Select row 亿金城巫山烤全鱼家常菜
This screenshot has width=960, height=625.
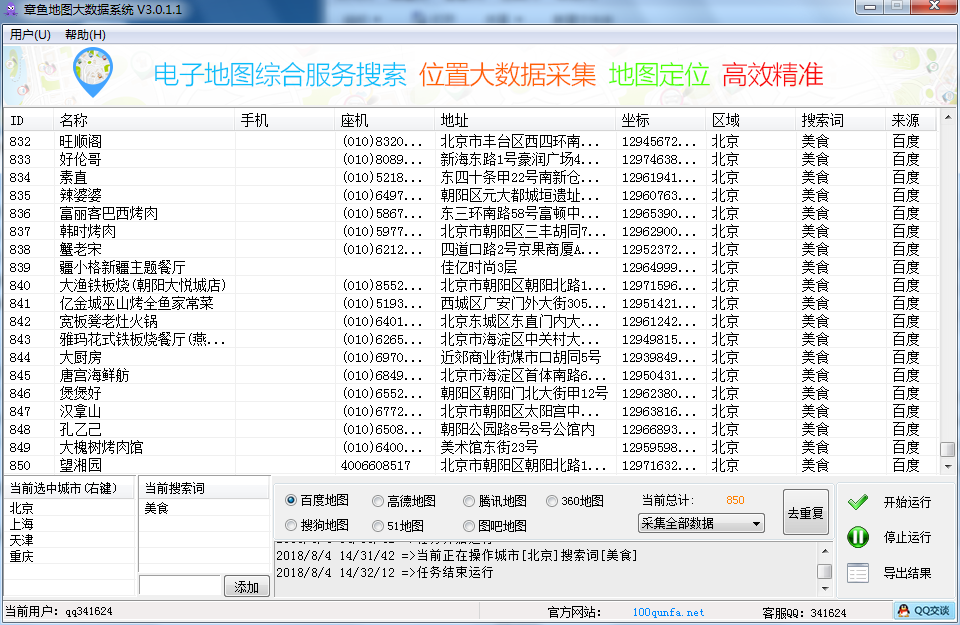[470, 303]
